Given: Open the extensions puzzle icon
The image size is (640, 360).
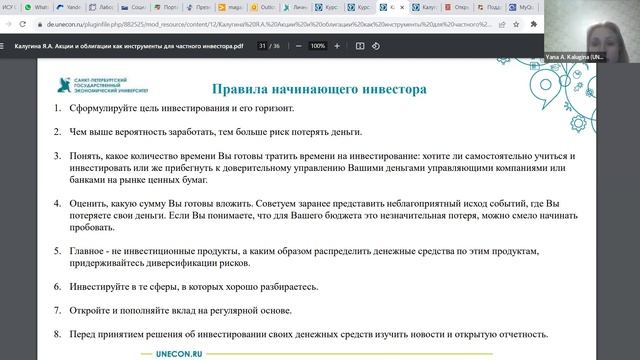Looking at the screenshot, I should pyautogui.click(x=533, y=24).
